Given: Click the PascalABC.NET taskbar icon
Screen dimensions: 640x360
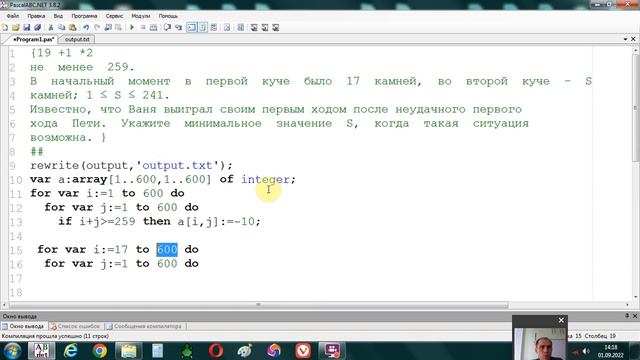Looking at the screenshot, I should [42, 351].
